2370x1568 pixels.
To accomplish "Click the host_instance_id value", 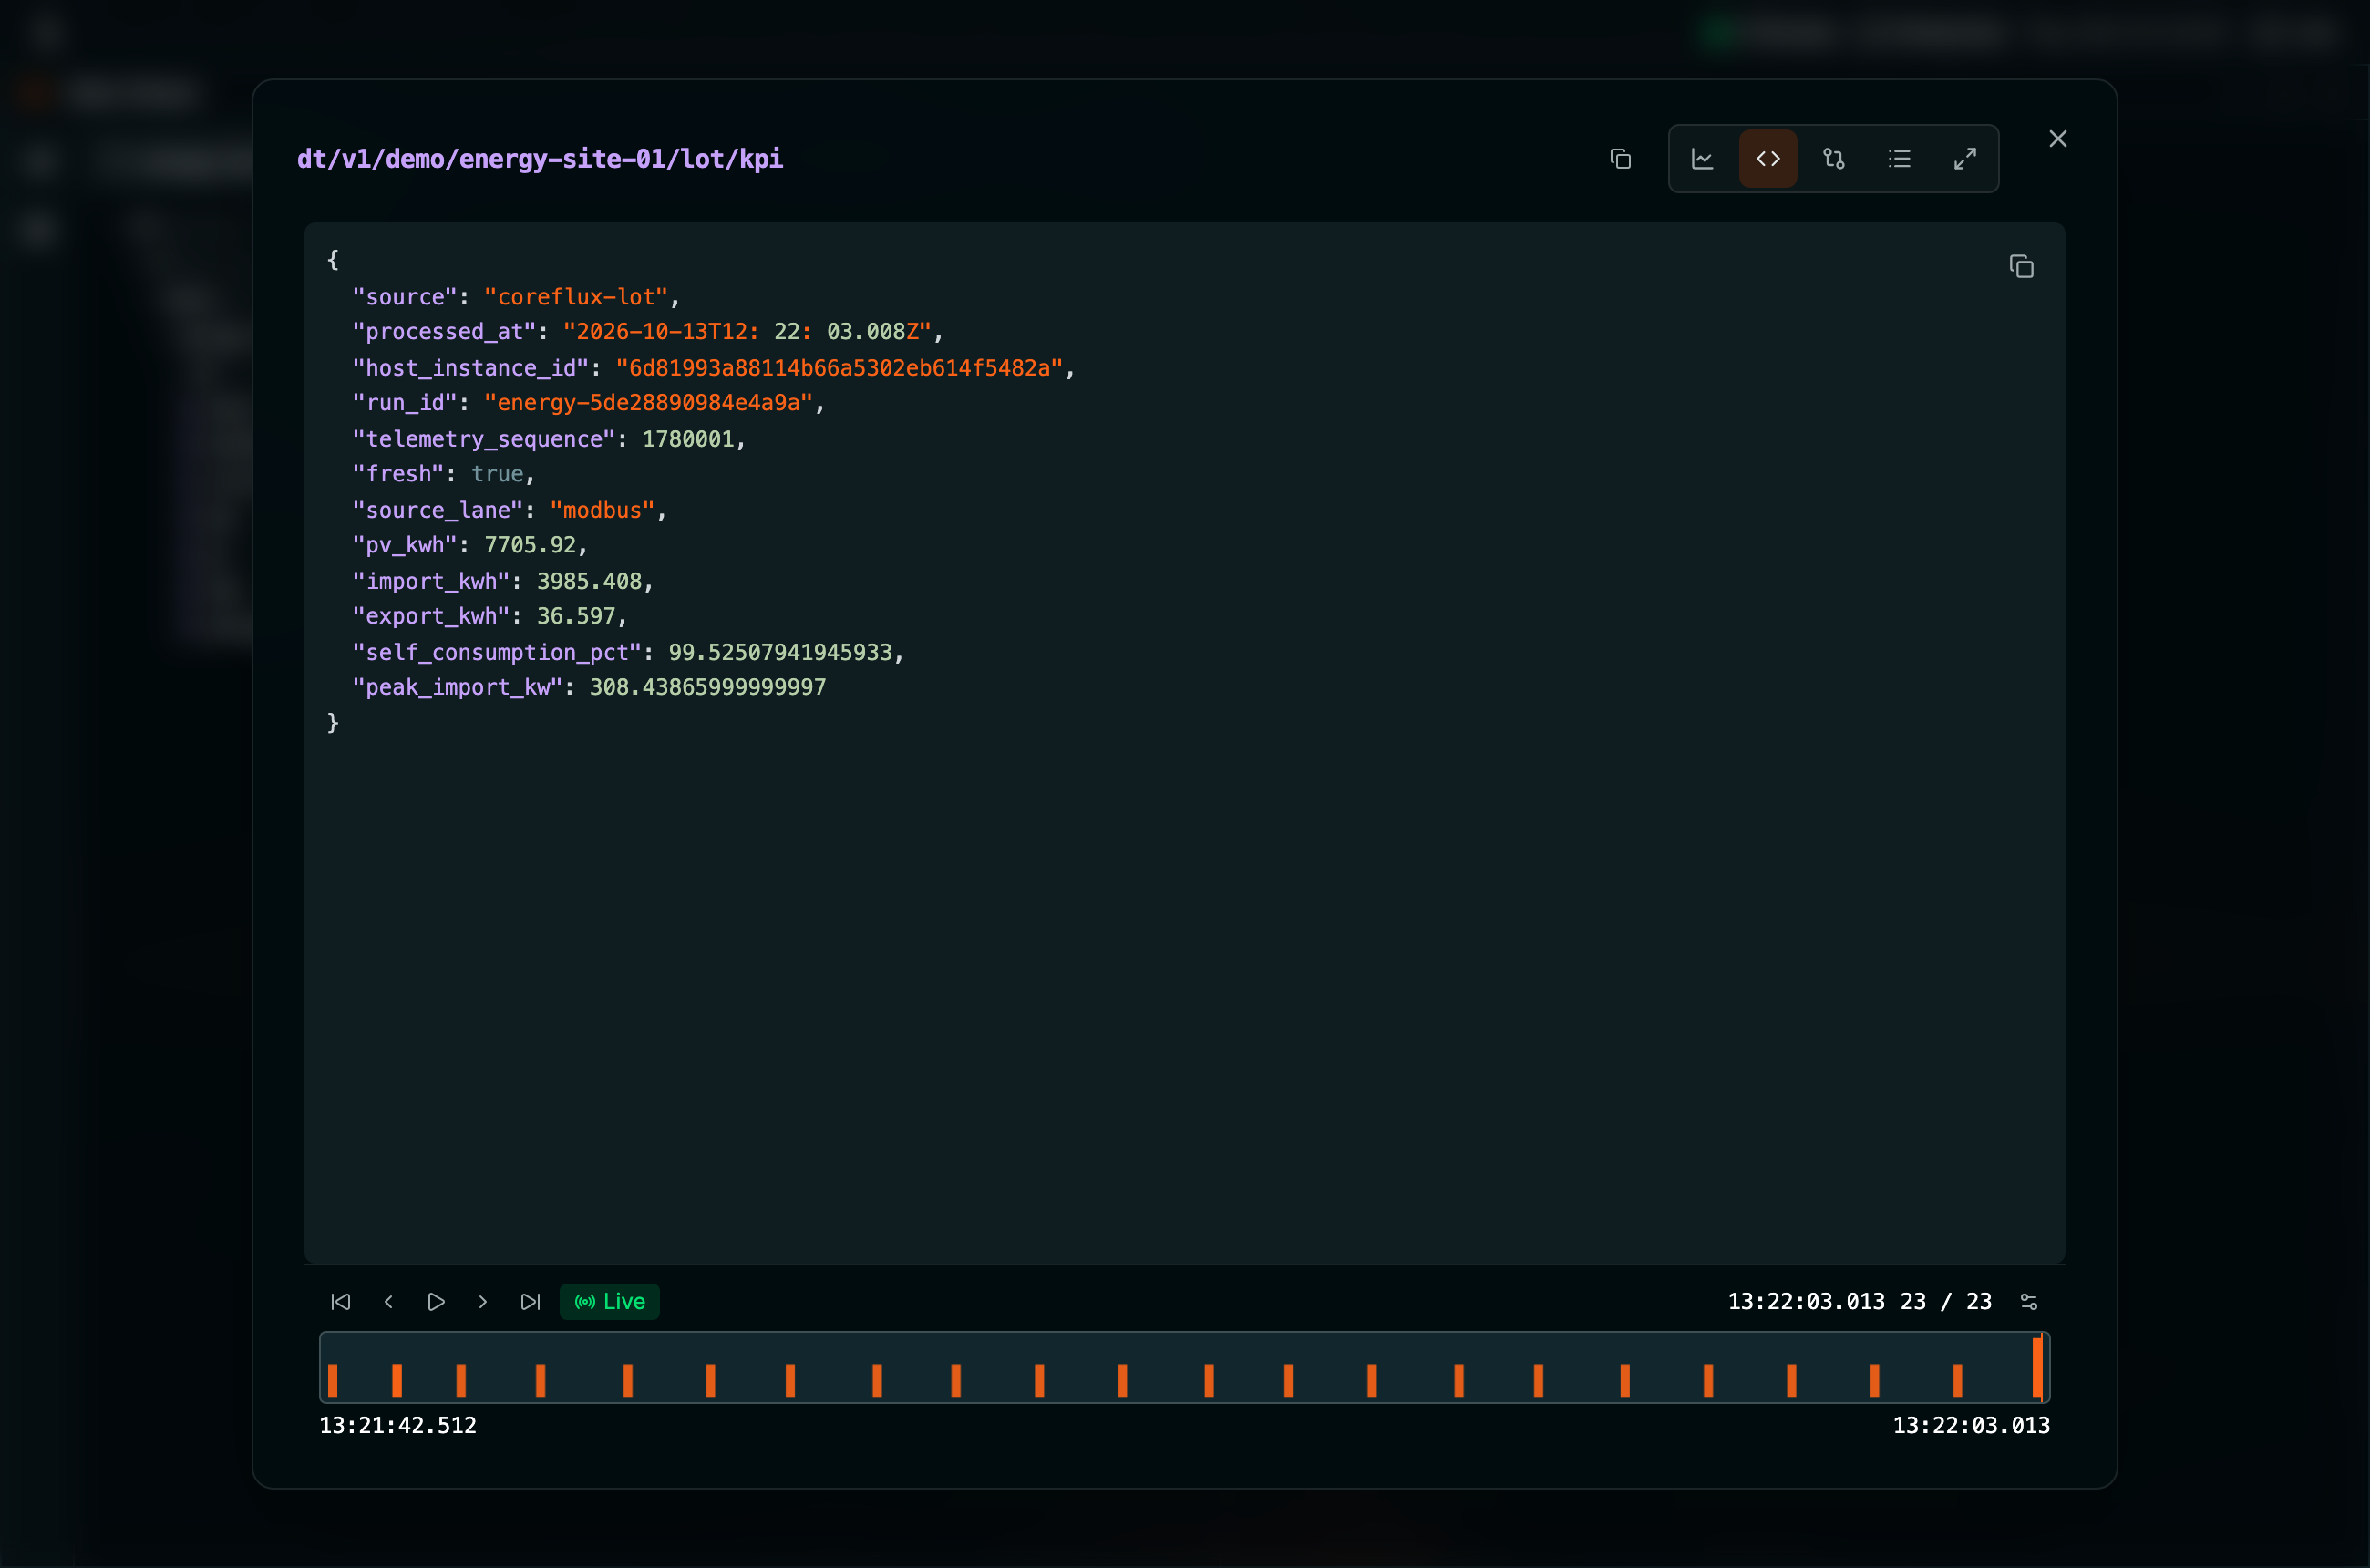I will pyautogui.click(x=839, y=368).
